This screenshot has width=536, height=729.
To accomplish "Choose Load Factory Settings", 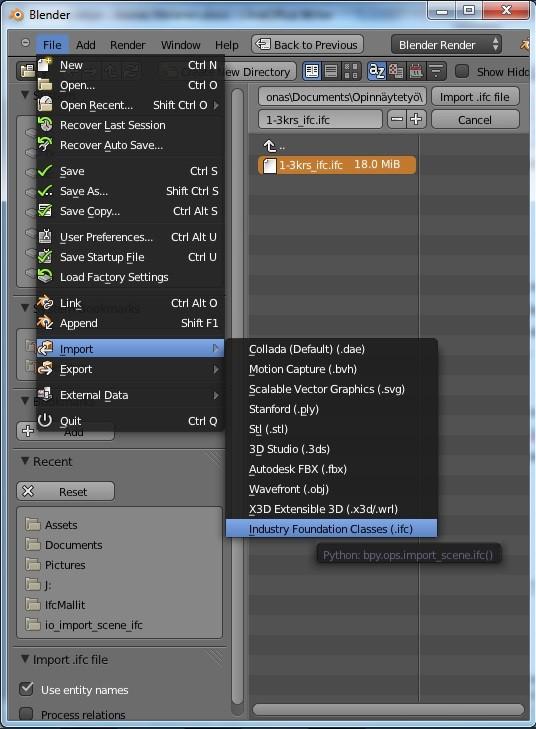I will tap(130, 277).
